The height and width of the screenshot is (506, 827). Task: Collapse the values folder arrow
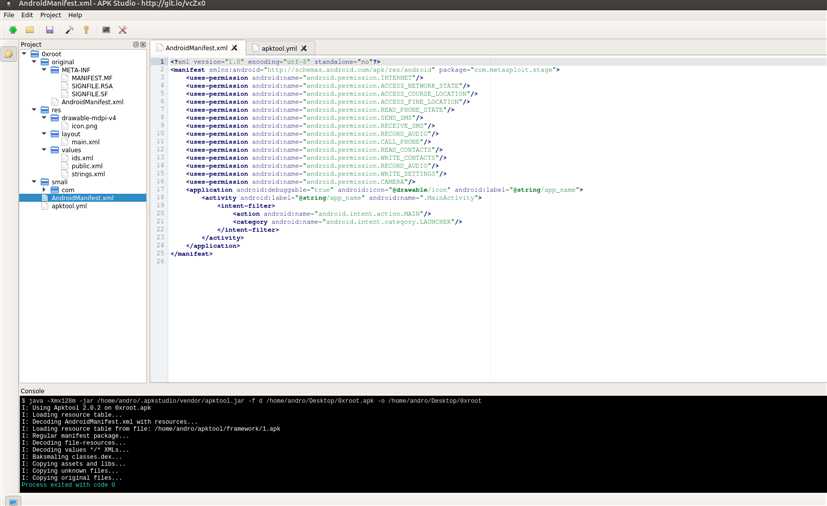point(44,149)
